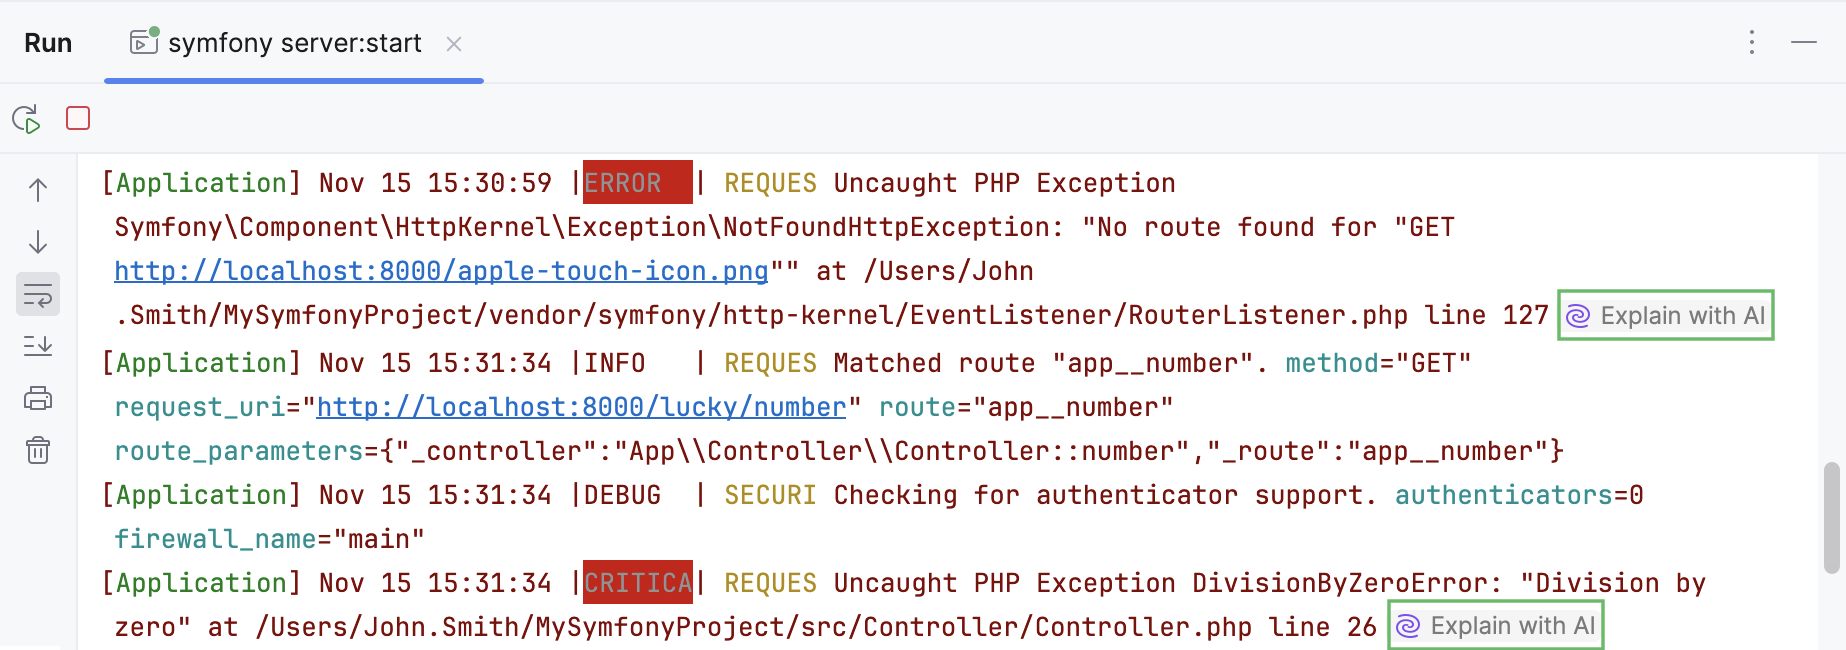The width and height of the screenshot is (1846, 650).
Task: Open the localhost lucky/number link
Action: (x=581, y=407)
